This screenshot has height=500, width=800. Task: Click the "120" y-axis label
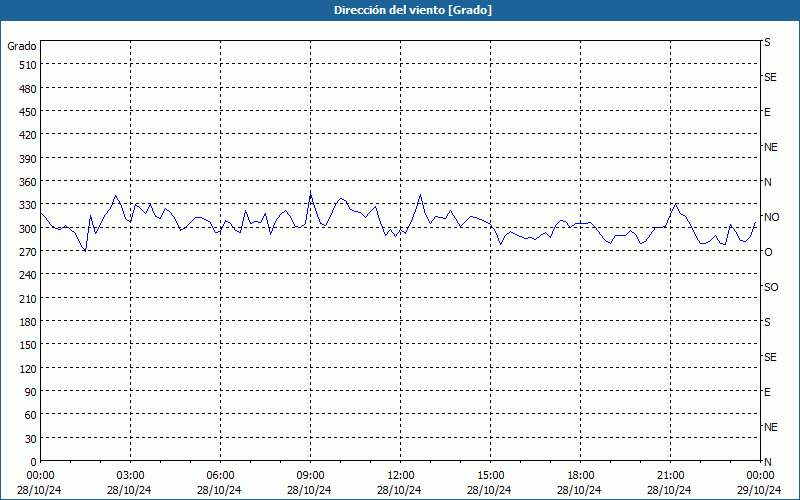[28, 369]
